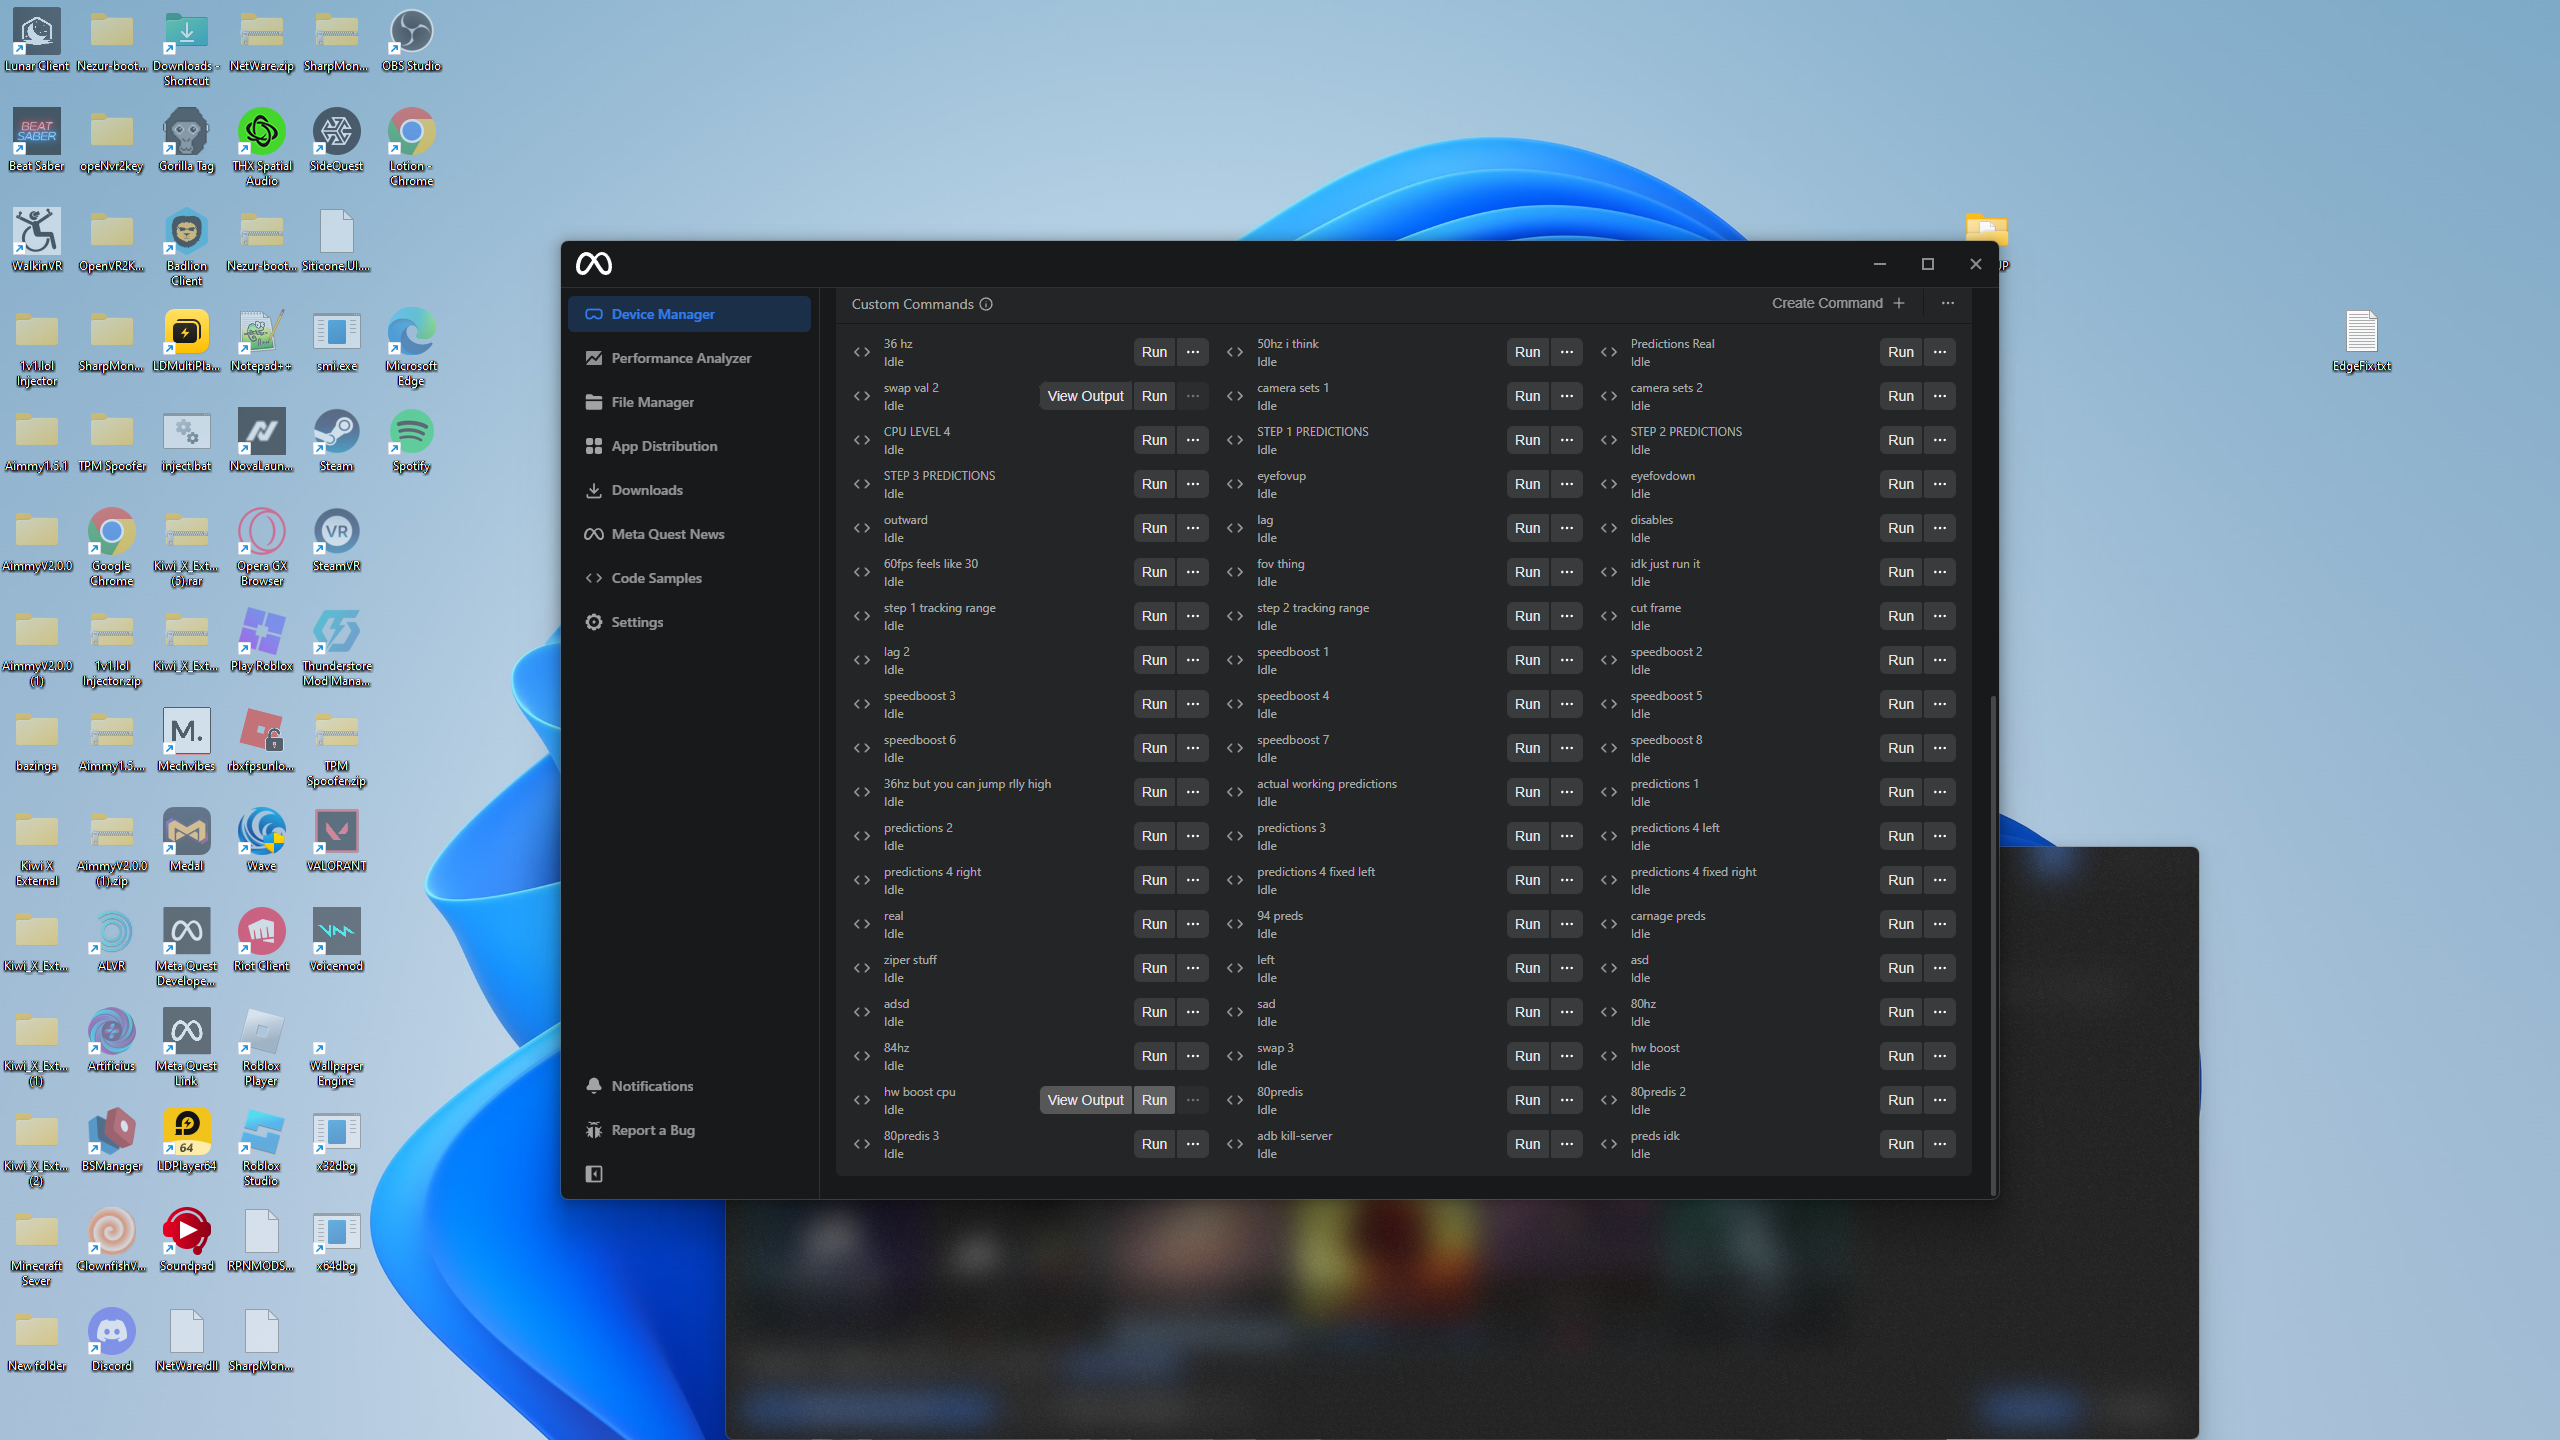Click info icon next to Custom Commands
2560x1440 pixels.
coord(986,304)
